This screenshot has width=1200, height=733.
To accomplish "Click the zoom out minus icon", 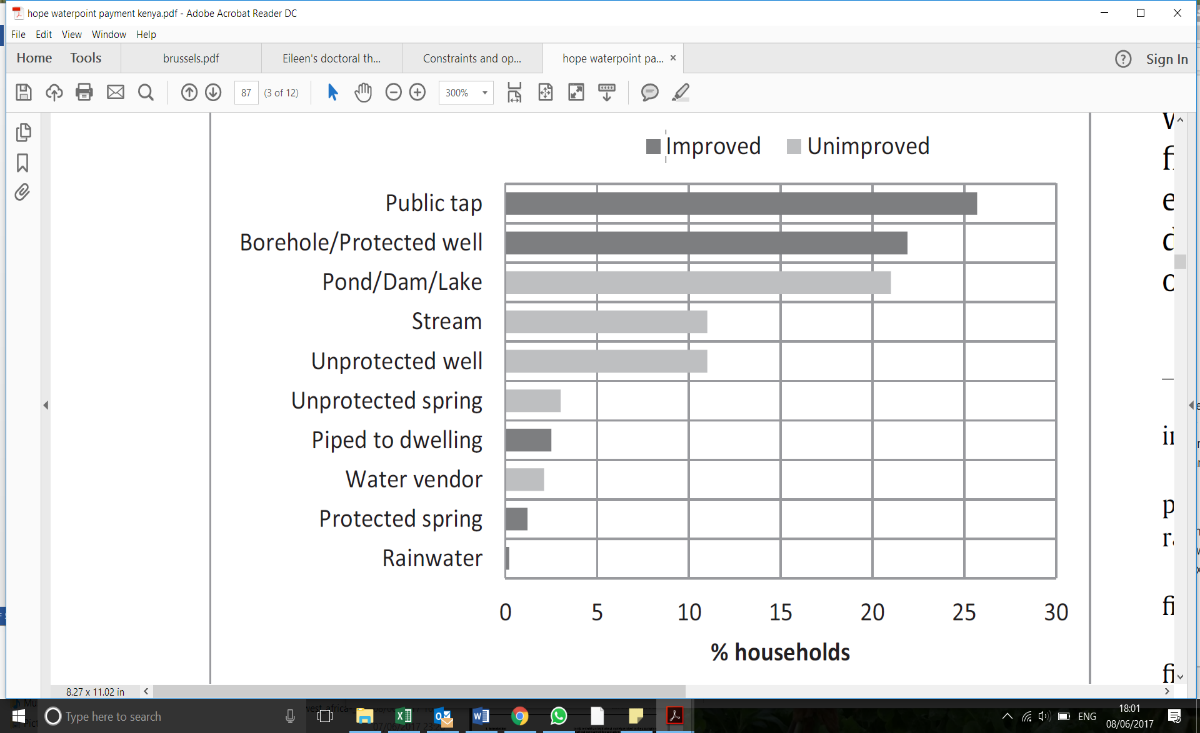I will tap(393, 92).
